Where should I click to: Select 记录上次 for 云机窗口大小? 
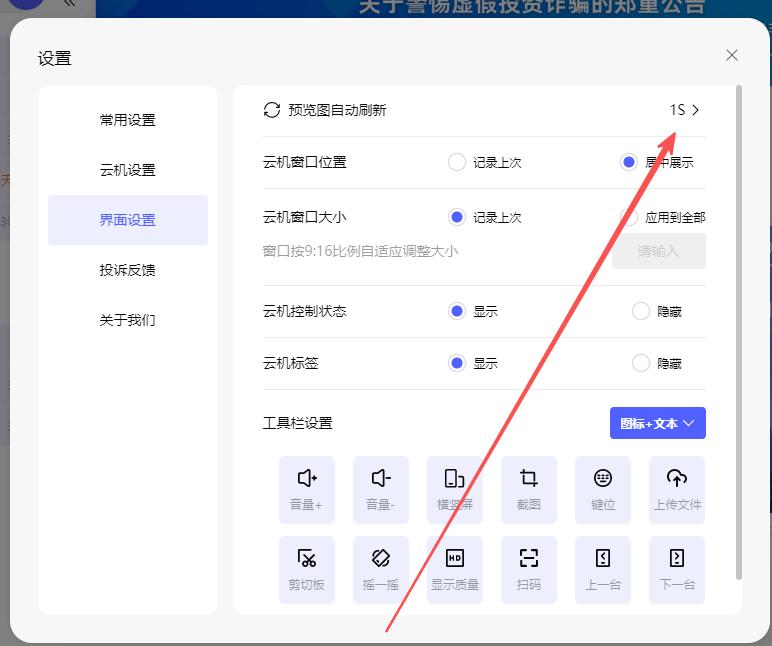[456, 217]
